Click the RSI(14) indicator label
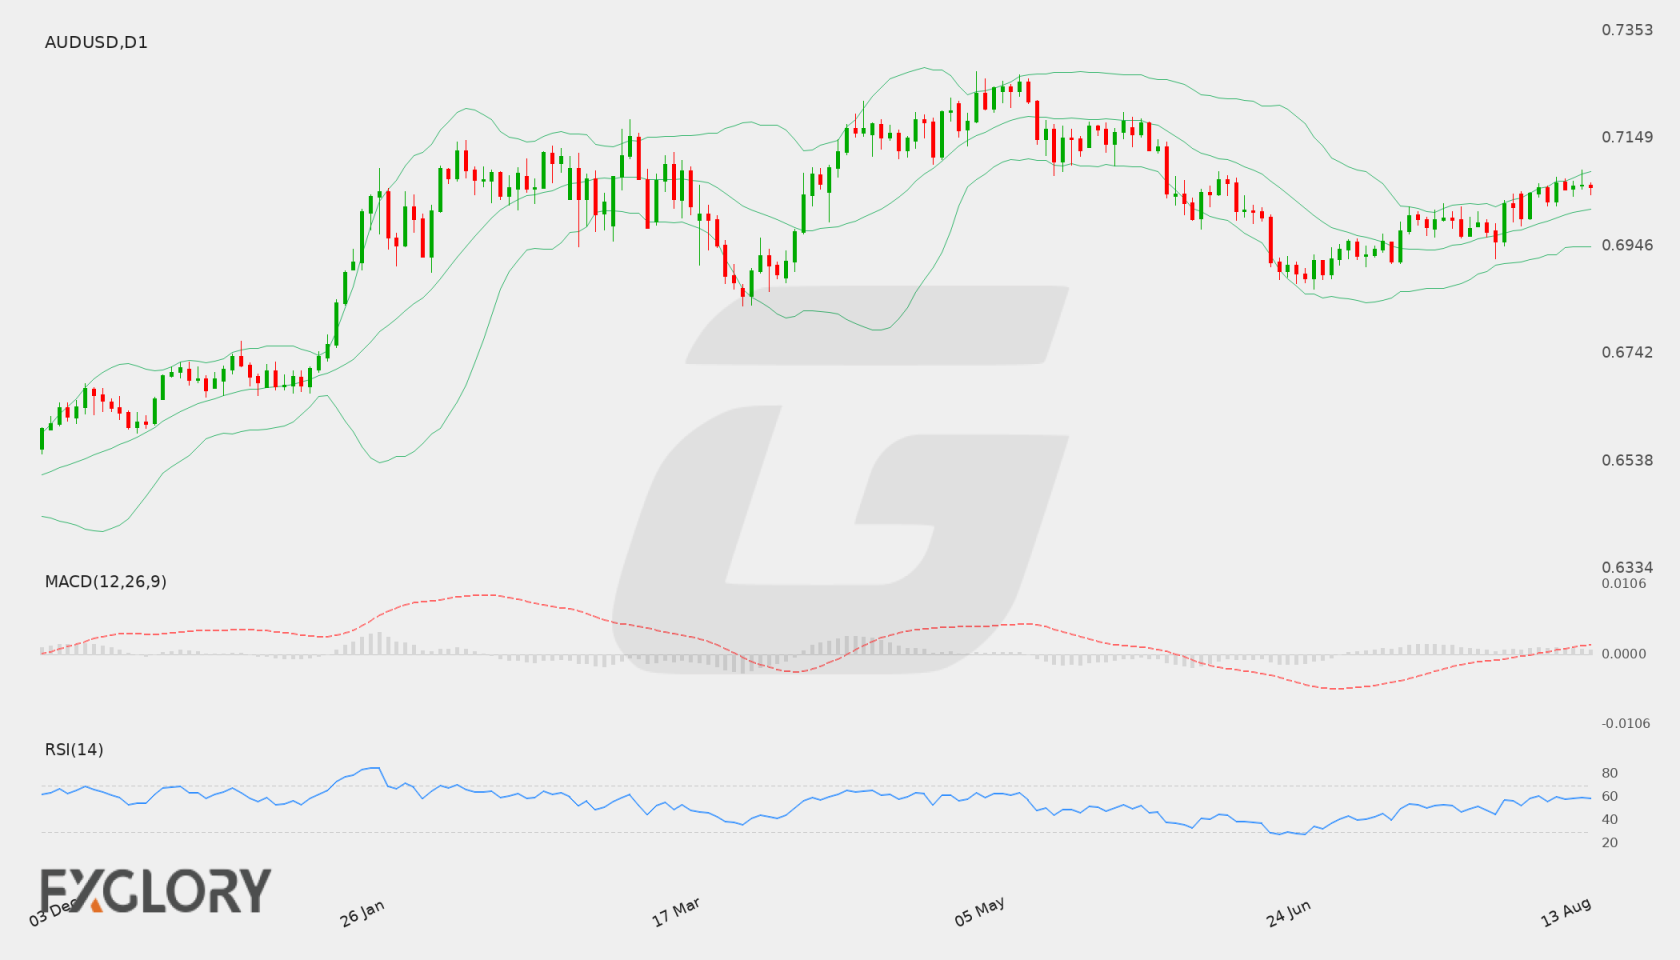This screenshot has height=960, width=1680. [74, 749]
